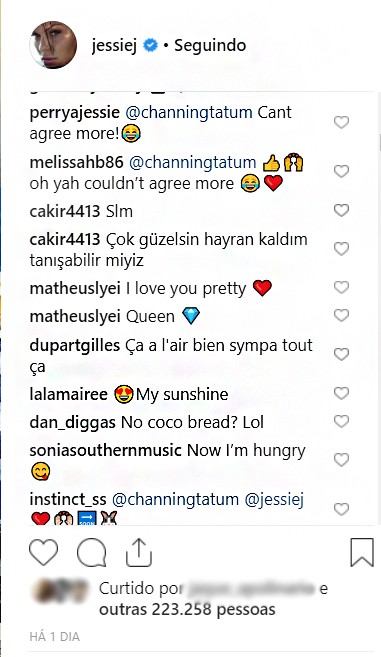View the outras 223.258 pessoas likes list
This screenshot has width=381, height=657.
coord(187,609)
